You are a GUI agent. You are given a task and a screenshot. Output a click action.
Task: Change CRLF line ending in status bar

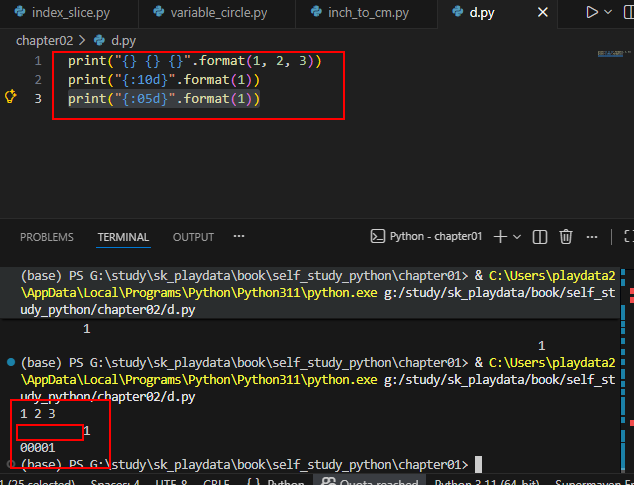tap(216, 482)
